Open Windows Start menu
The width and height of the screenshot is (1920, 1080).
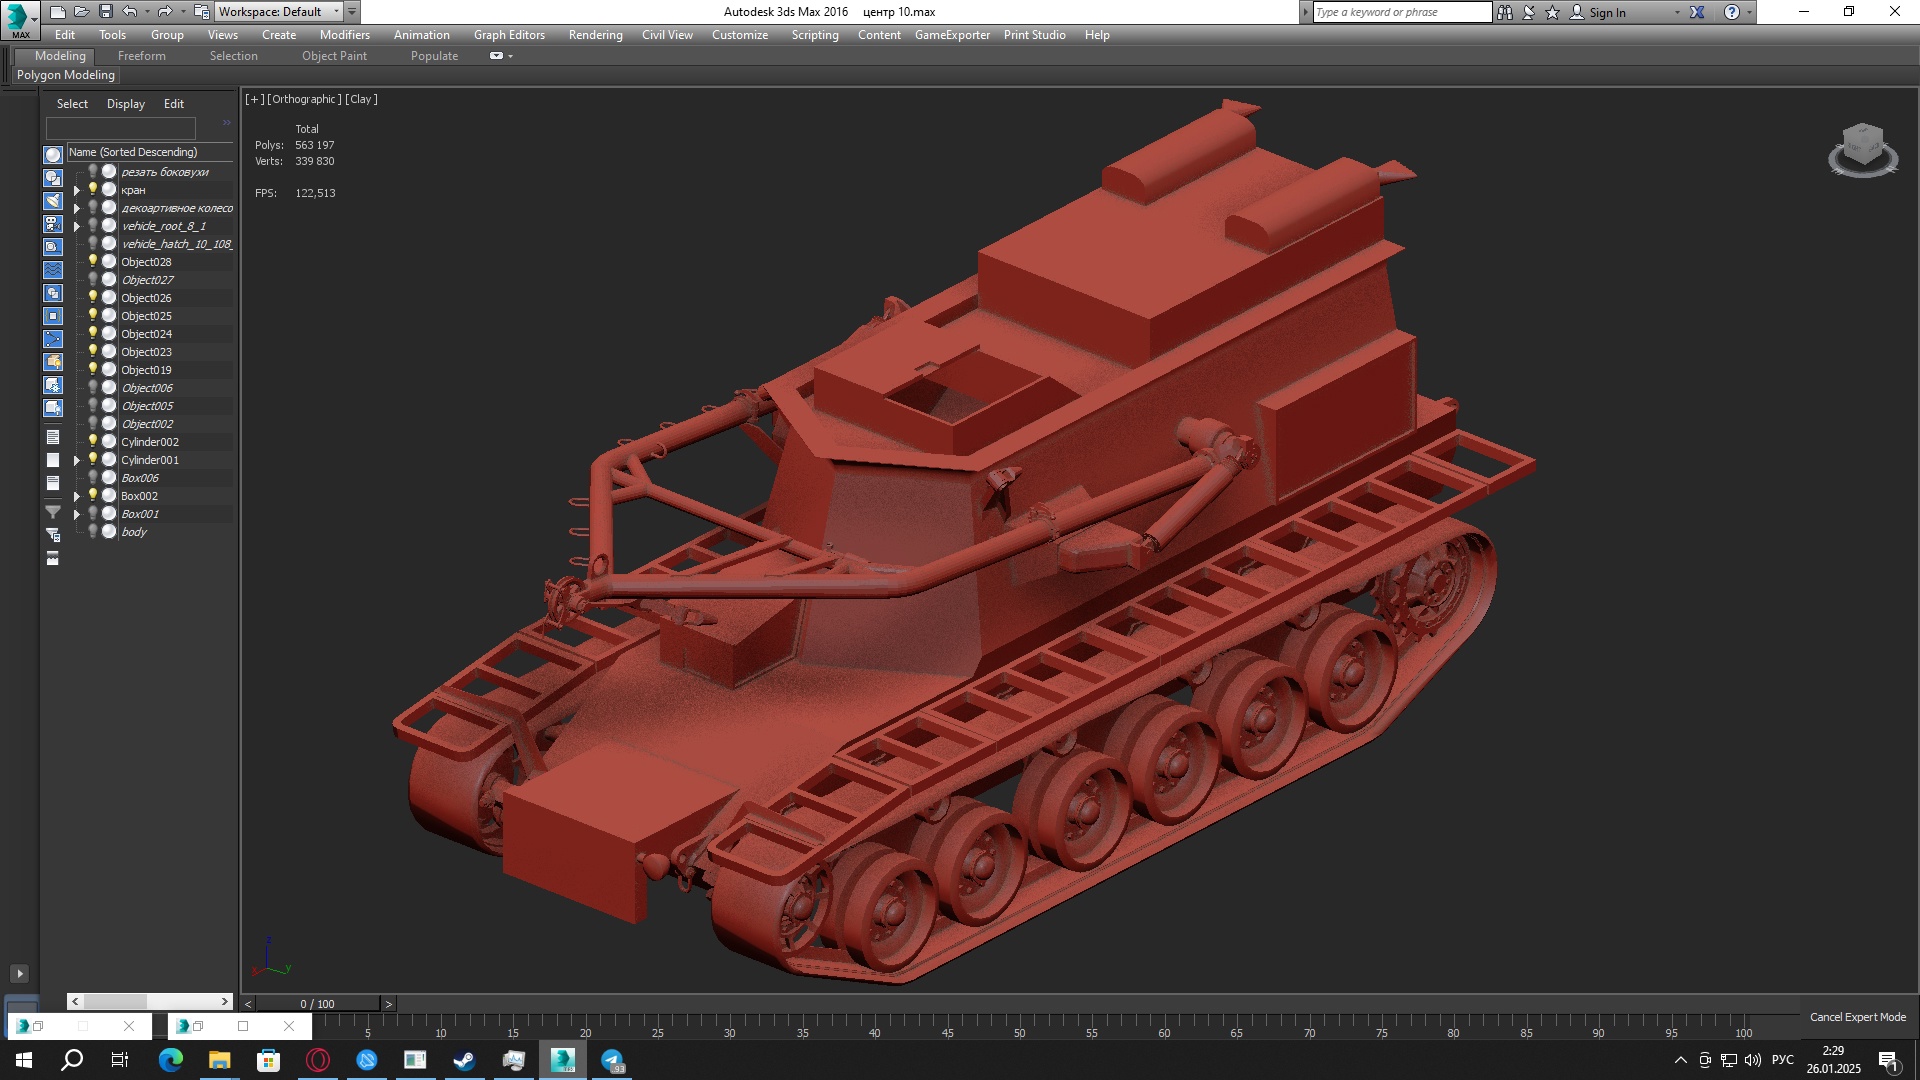pyautogui.click(x=24, y=1060)
